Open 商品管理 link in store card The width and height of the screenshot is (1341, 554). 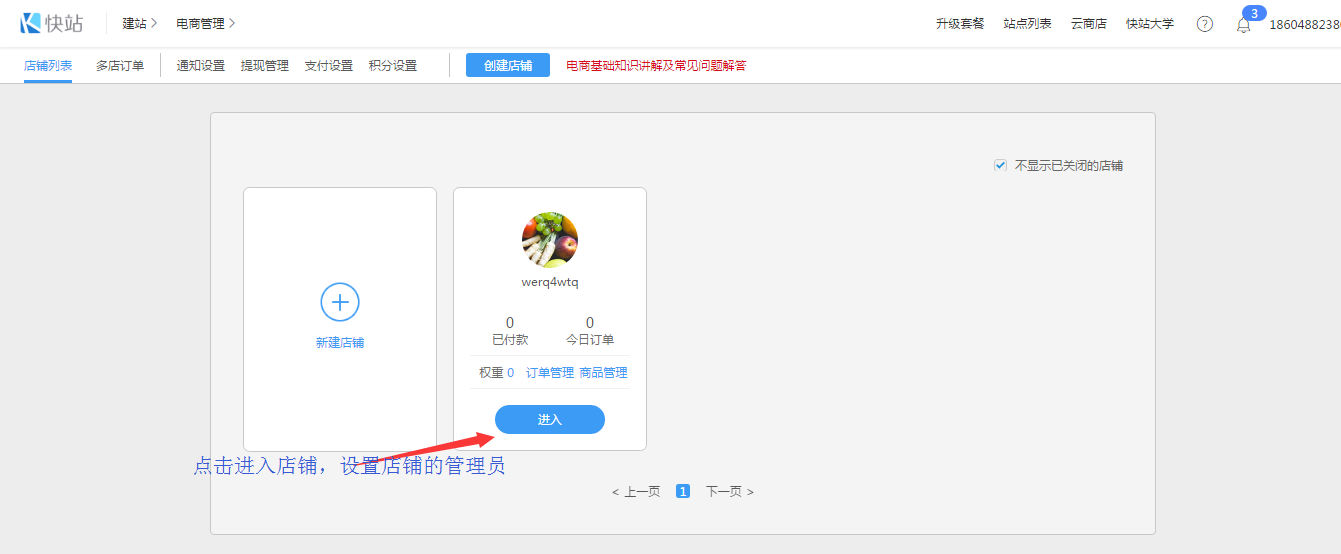(603, 373)
